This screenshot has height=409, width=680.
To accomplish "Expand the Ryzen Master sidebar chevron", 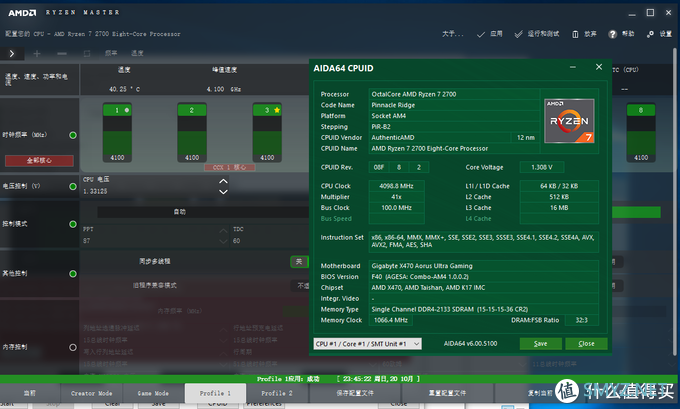I will tap(12, 53).
